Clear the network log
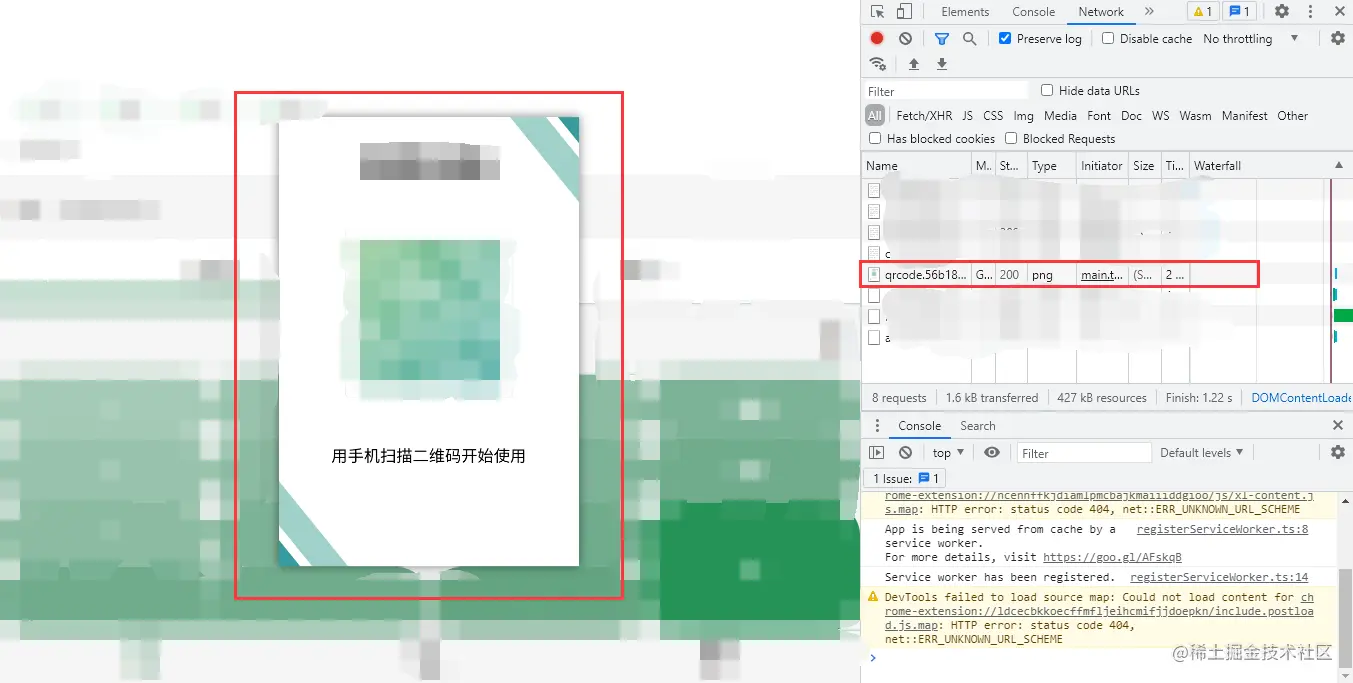The image size is (1353, 683). pyautogui.click(x=905, y=38)
